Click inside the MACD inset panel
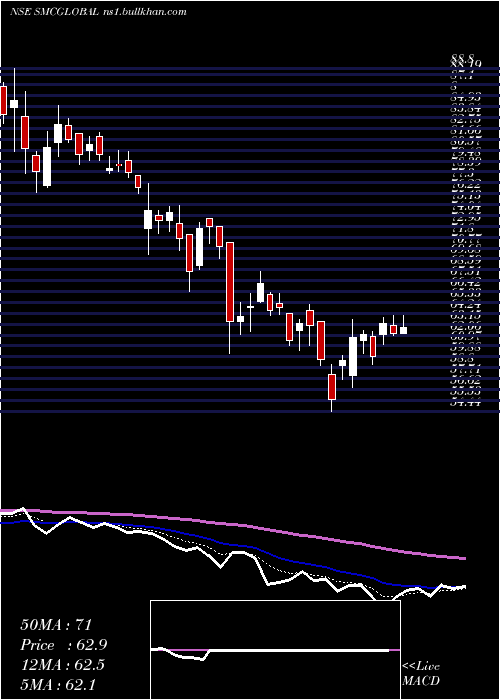The image size is (500, 700). [x=275, y=650]
